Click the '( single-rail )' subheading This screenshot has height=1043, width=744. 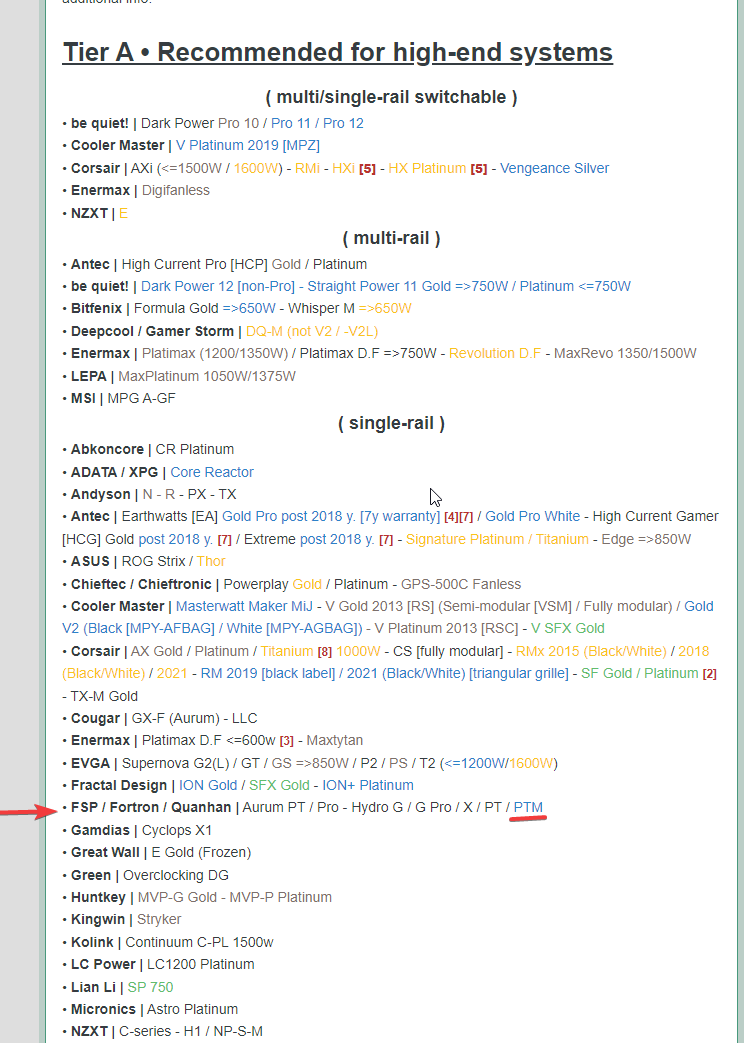pos(391,423)
